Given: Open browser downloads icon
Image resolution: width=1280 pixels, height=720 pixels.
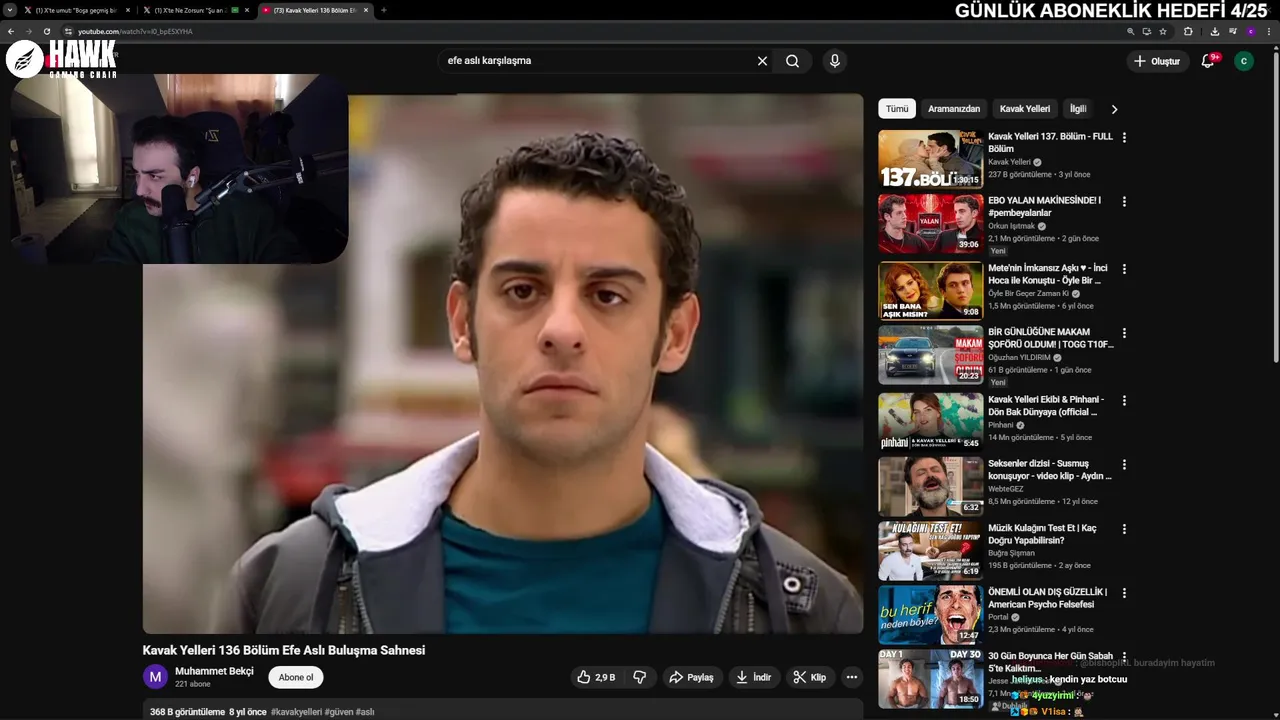Looking at the screenshot, I should click(1215, 31).
